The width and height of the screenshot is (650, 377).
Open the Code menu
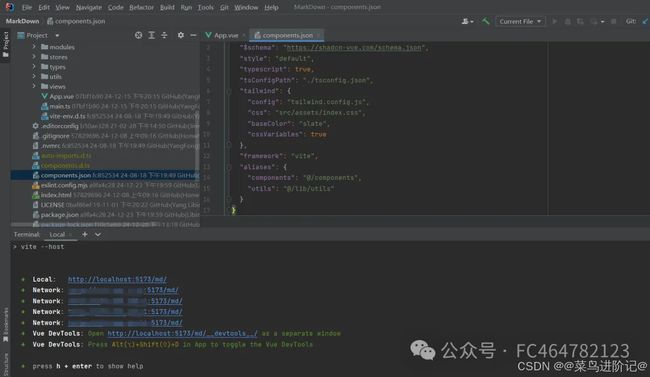tap(116, 7)
